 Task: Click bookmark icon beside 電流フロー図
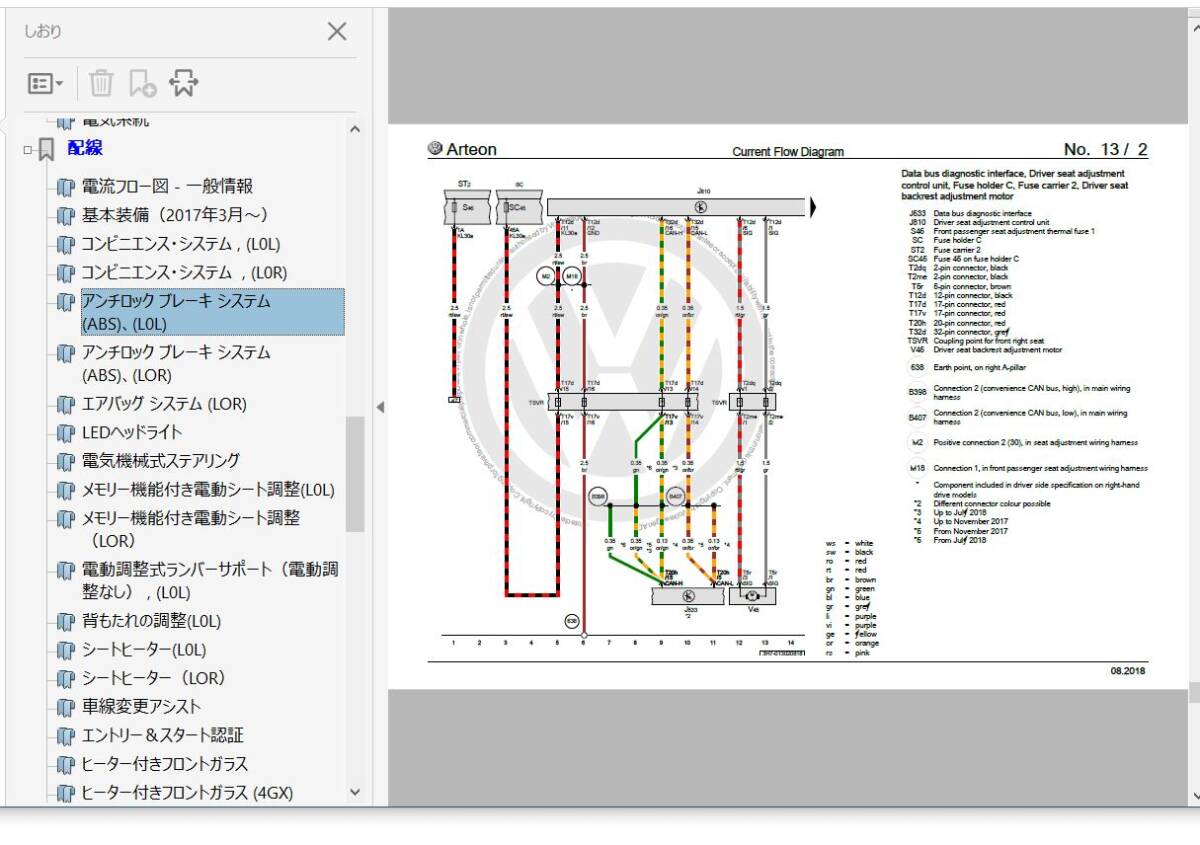[x=66, y=186]
